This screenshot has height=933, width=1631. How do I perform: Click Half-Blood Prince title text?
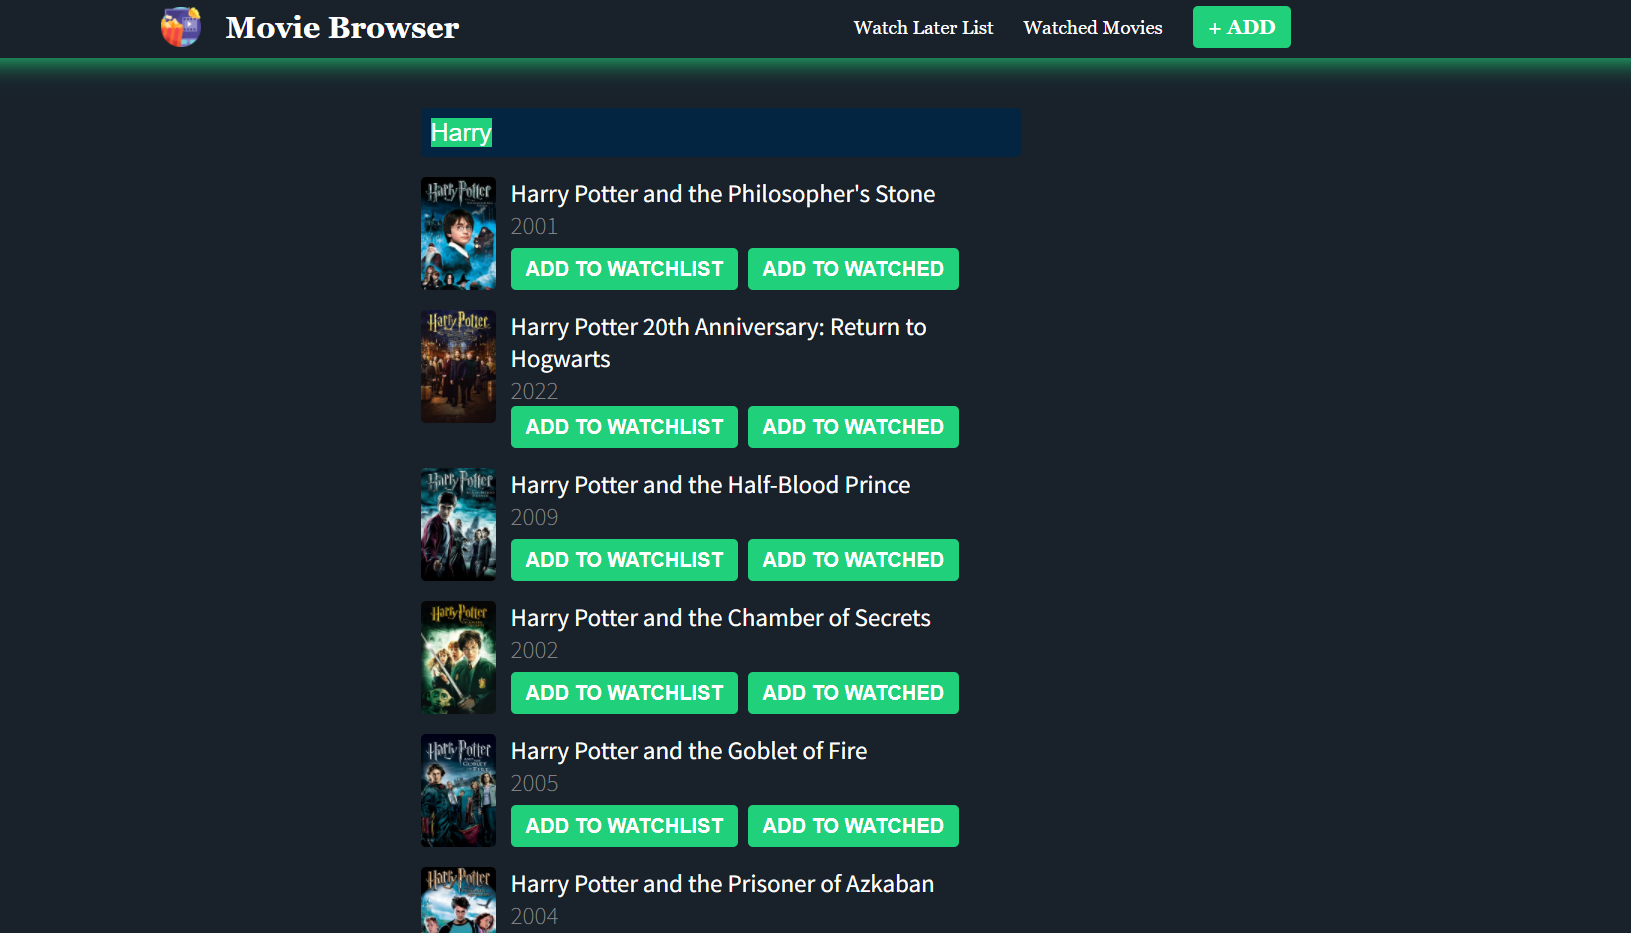tap(710, 485)
